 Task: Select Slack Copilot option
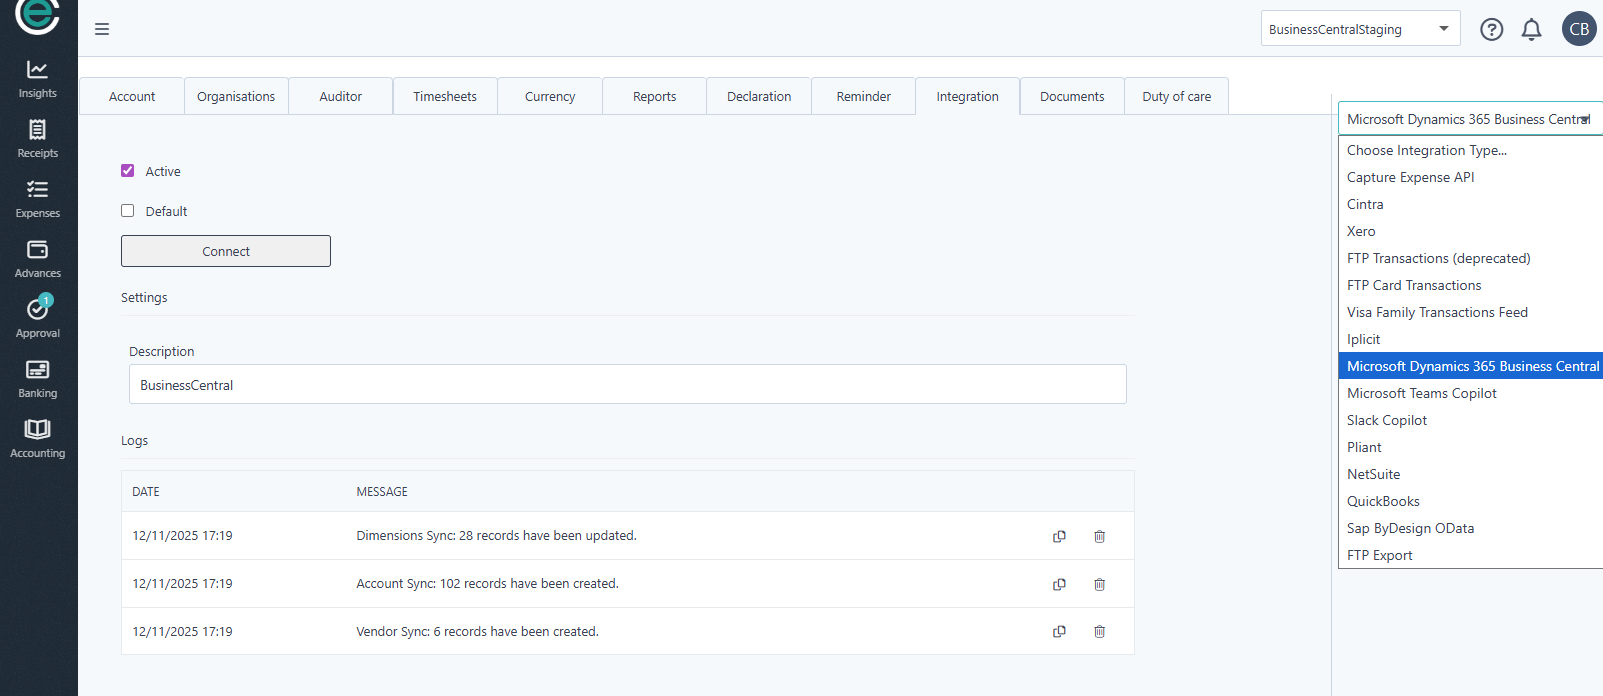(1470, 420)
